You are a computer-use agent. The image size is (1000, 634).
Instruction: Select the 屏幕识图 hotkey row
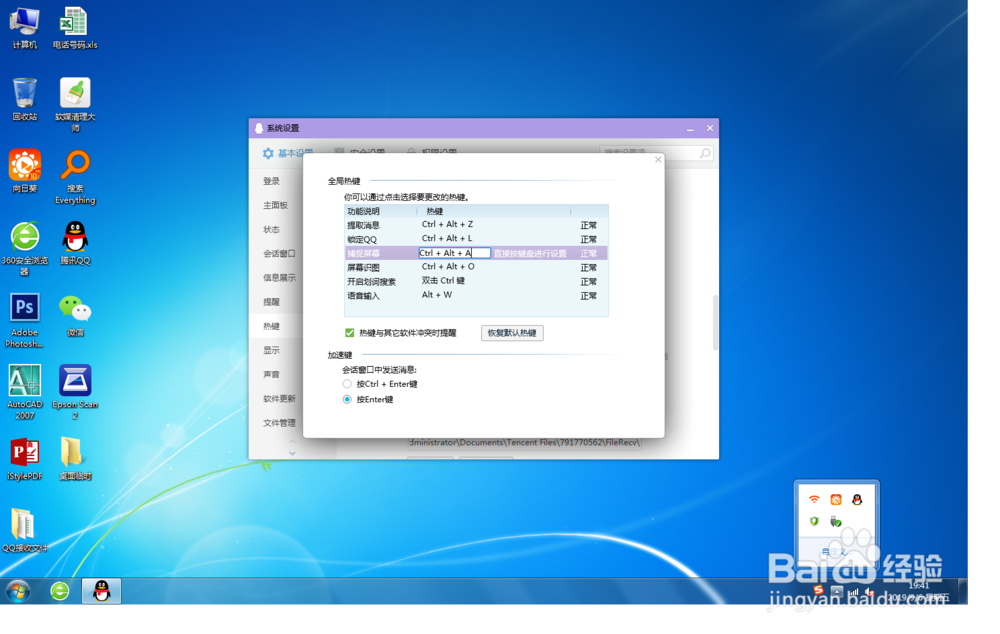(x=476, y=267)
